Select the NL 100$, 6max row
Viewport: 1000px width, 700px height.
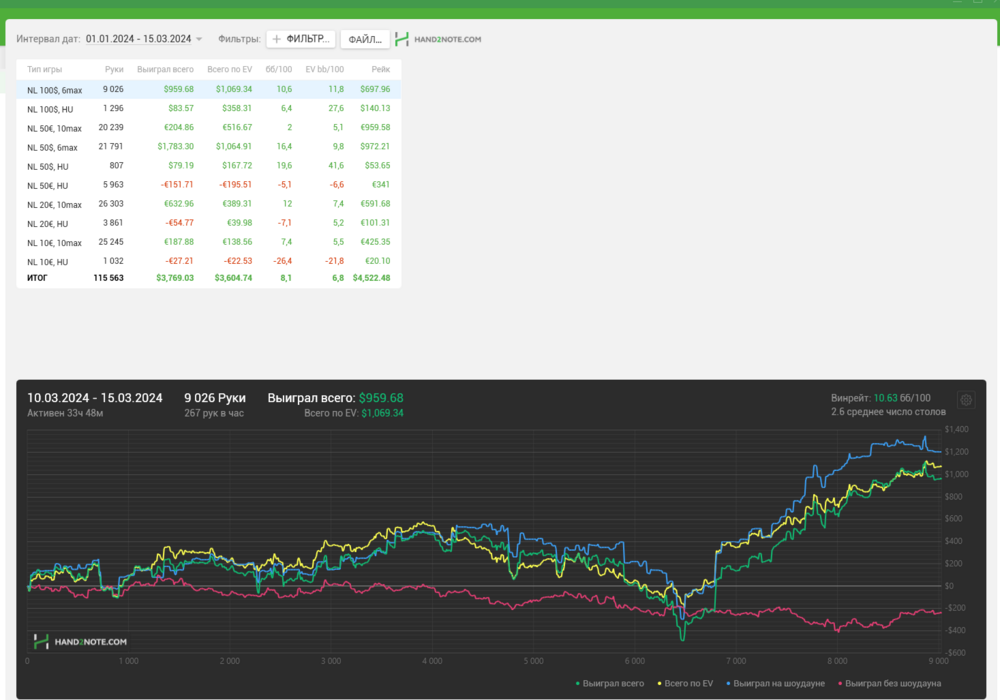(x=209, y=89)
